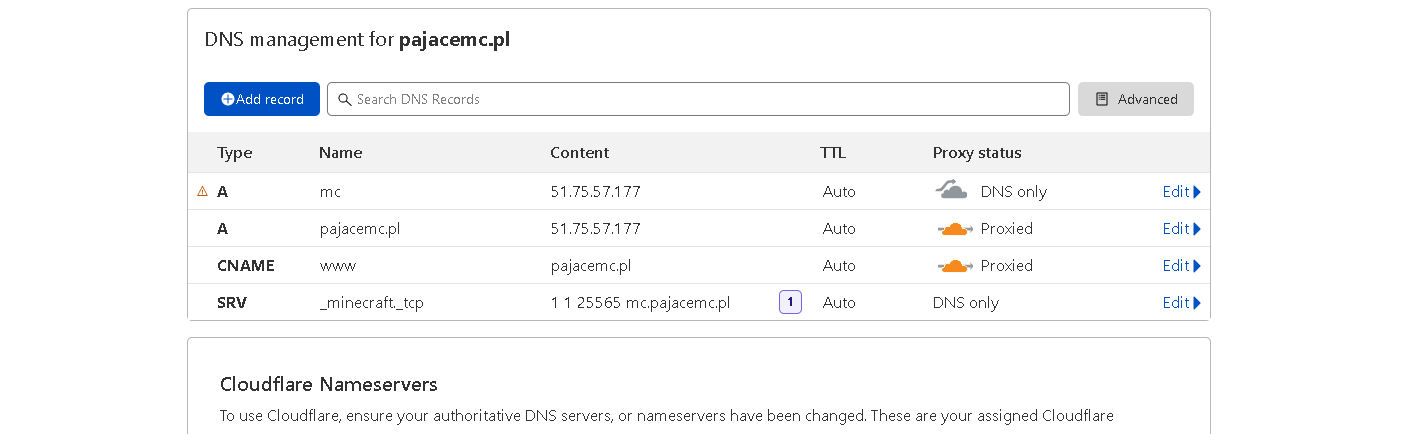Click the Content column header

tap(579, 153)
